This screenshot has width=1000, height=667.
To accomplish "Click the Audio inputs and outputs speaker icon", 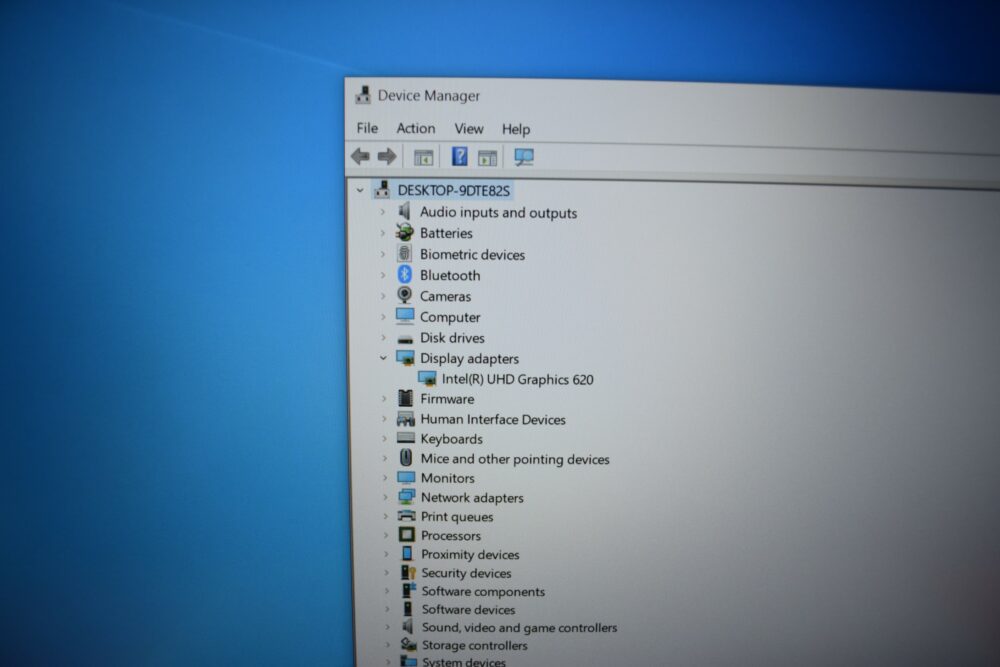I will coord(404,211).
